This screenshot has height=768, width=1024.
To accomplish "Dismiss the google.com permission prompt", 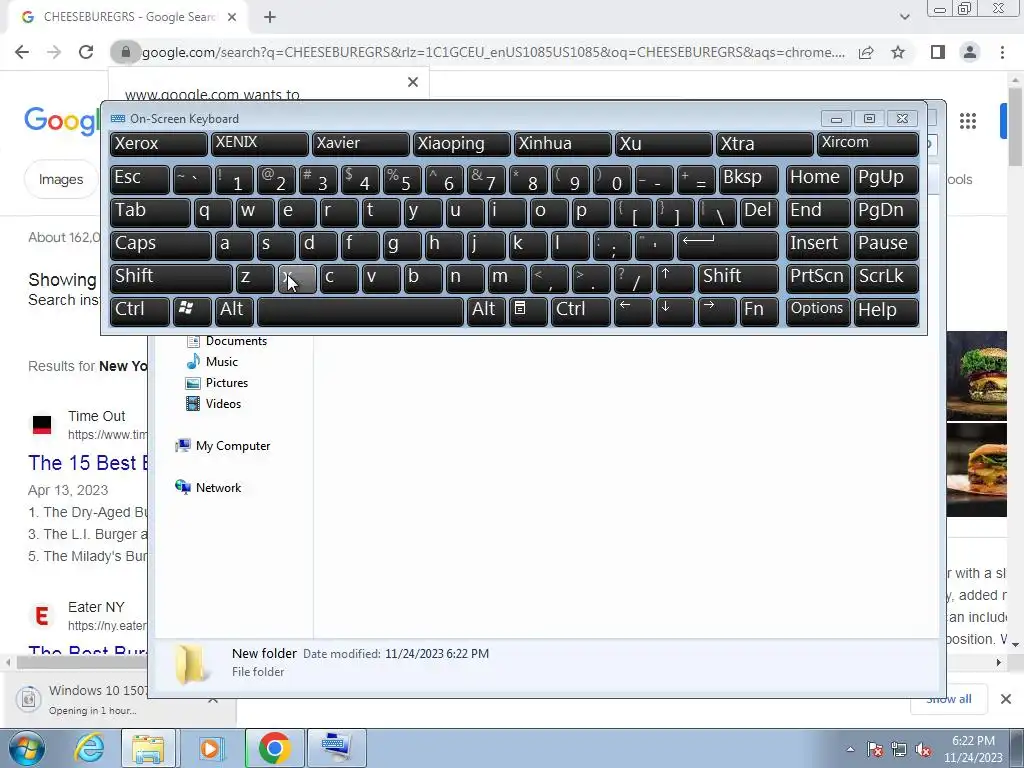I will (x=413, y=82).
